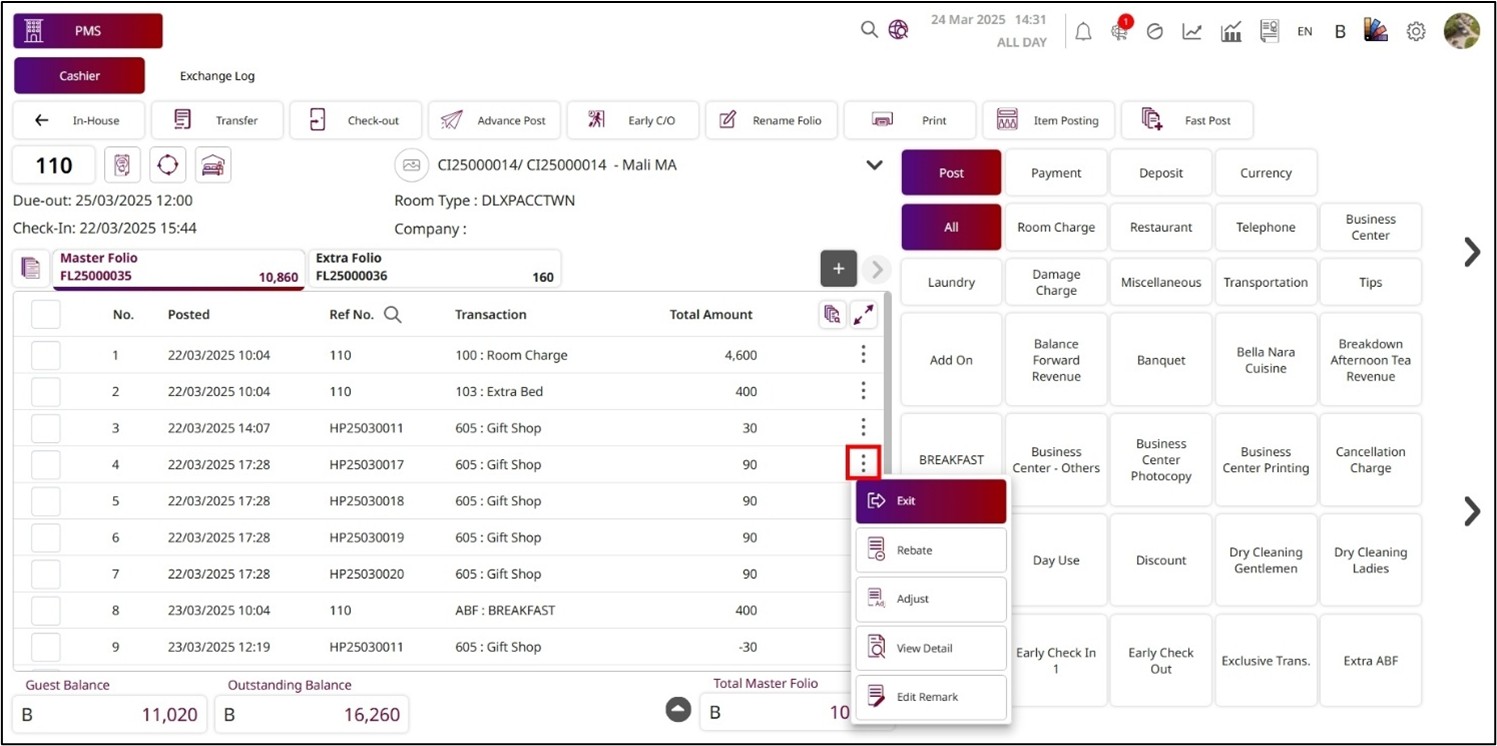
Task: Click the color theme palette icon
Action: pyautogui.click(x=1376, y=31)
